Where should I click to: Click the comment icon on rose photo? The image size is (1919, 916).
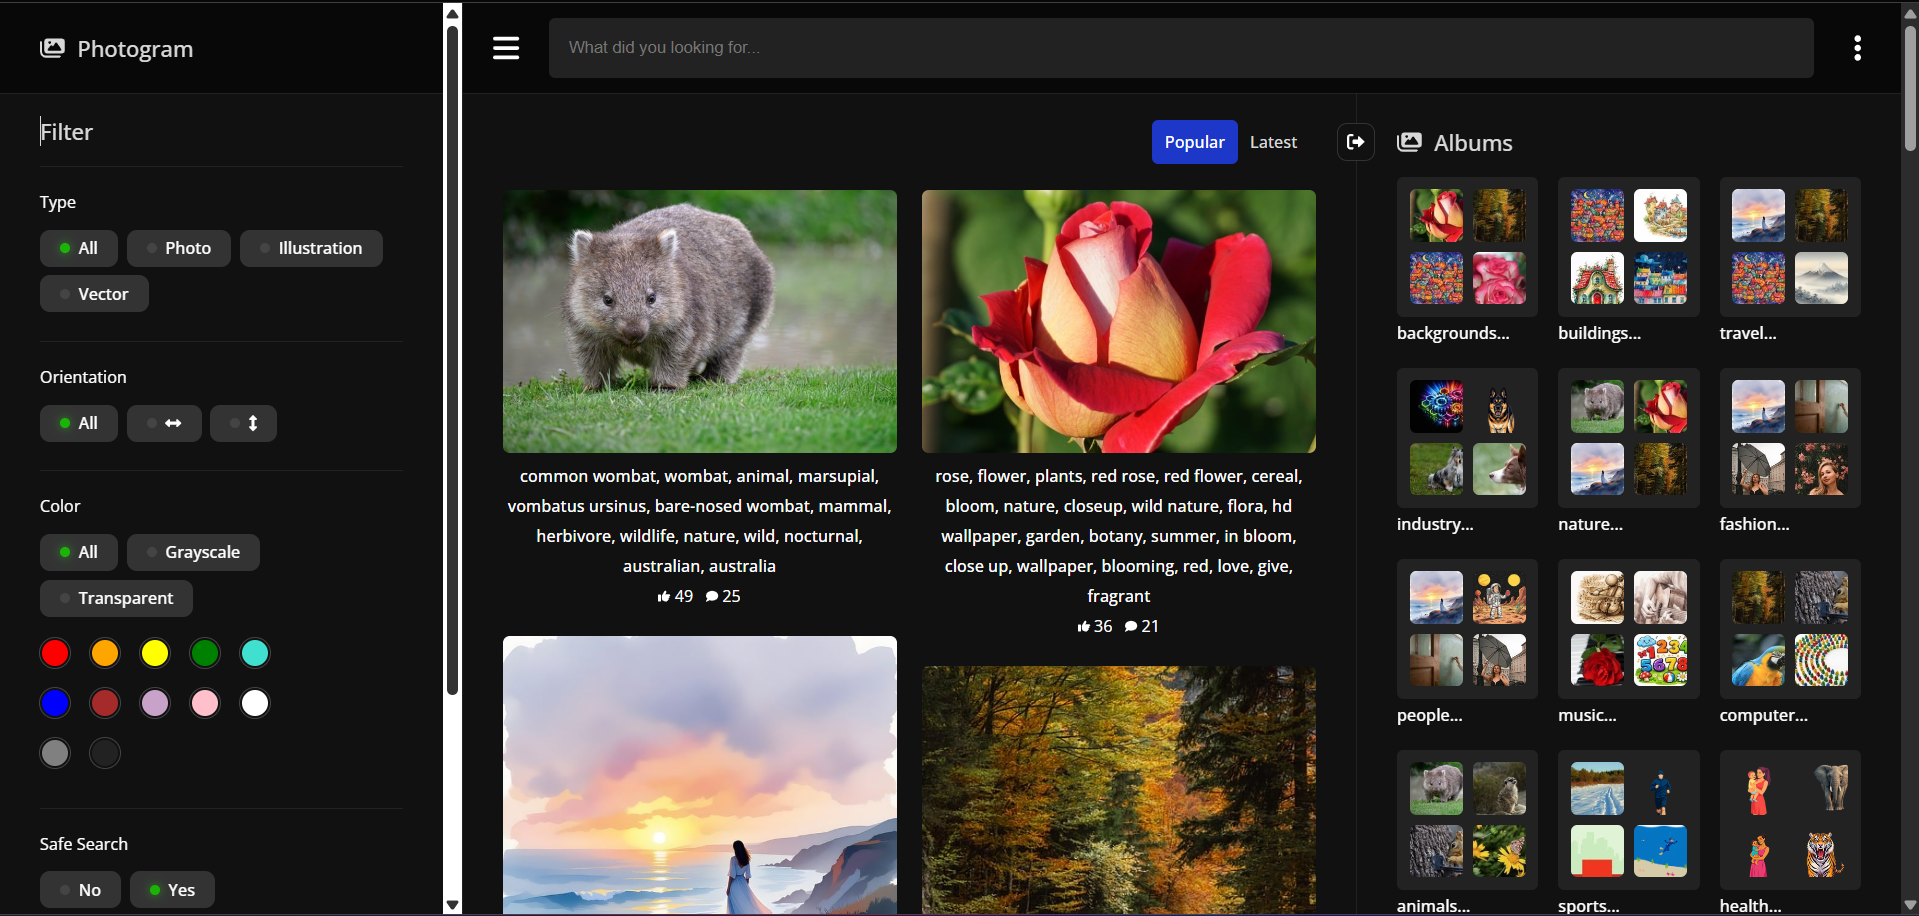click(1131, 626)
